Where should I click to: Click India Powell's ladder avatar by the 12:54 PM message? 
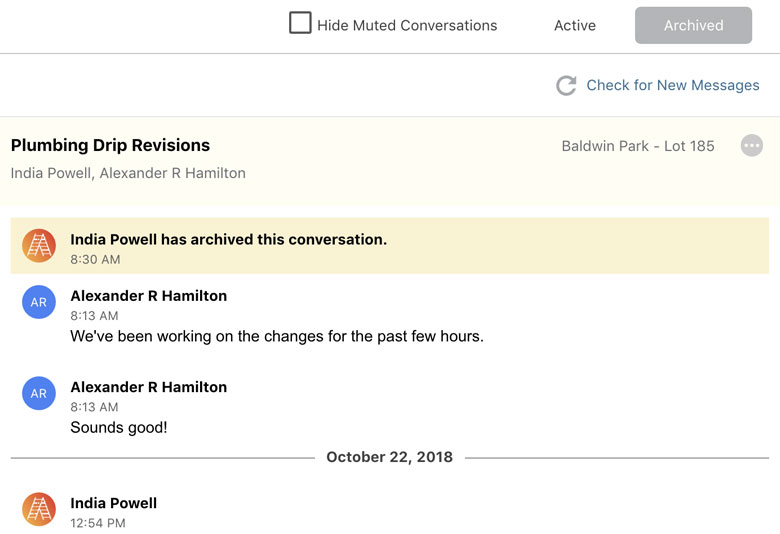click(x=39, y=509)
